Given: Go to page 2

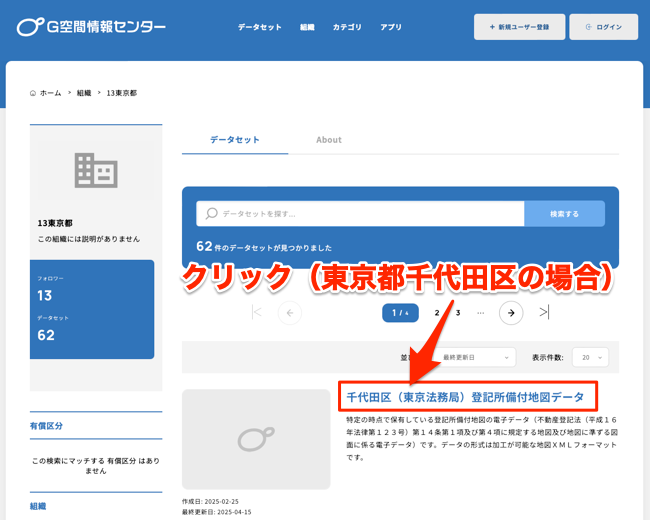Looking at the screenshot, I should [437, 313].
